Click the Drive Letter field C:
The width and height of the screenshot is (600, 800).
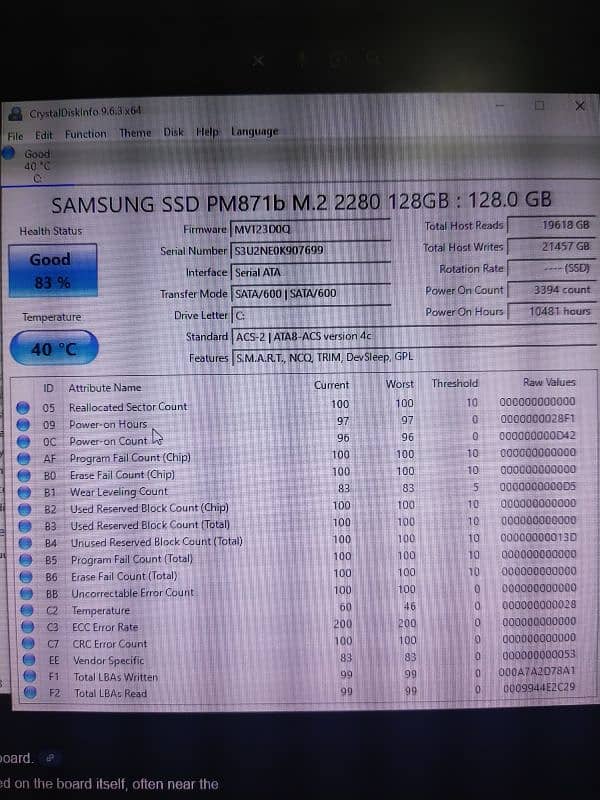coord(311,315)
